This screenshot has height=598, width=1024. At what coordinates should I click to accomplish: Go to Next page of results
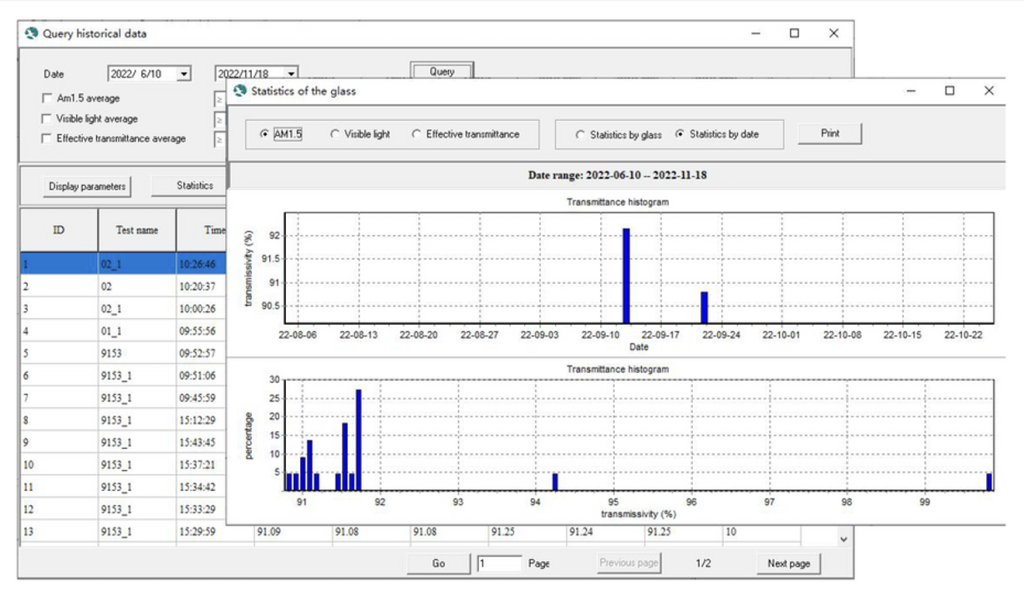(x=788, y=564)
